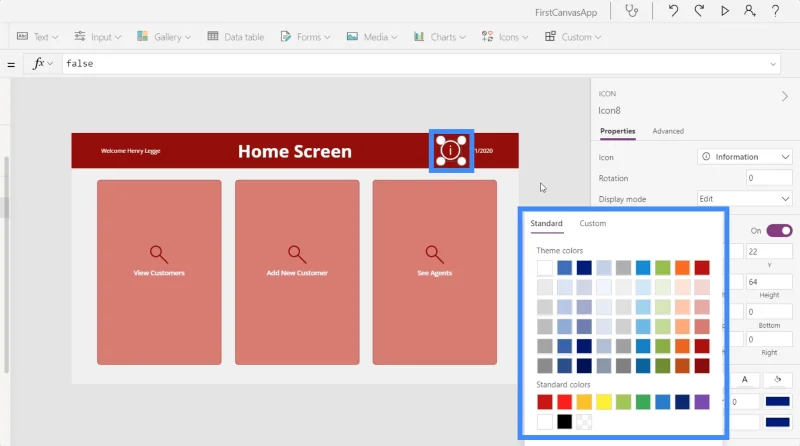This screenshot has width=800, height=446.
Task: Click the View Customers magnifier icon
Action: click(158, 254)
